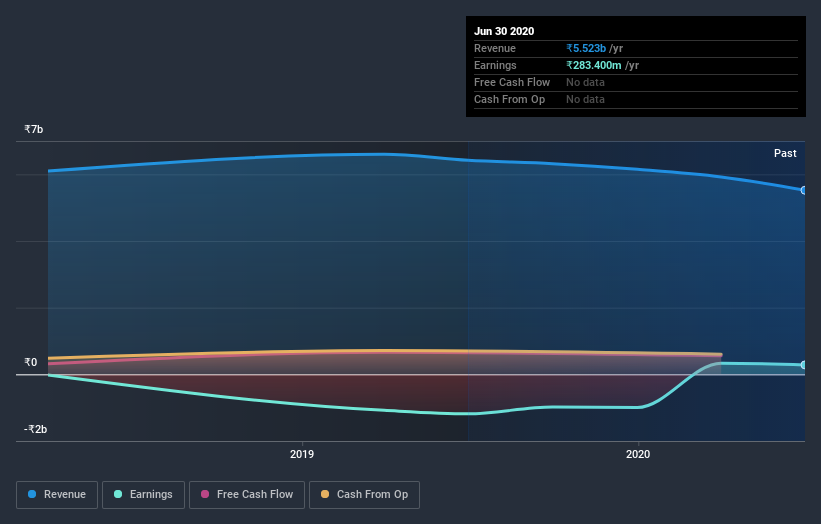Click the 2020 x-axis label
This screenshot has width=821, height=524.
click(x=638, y=454)
